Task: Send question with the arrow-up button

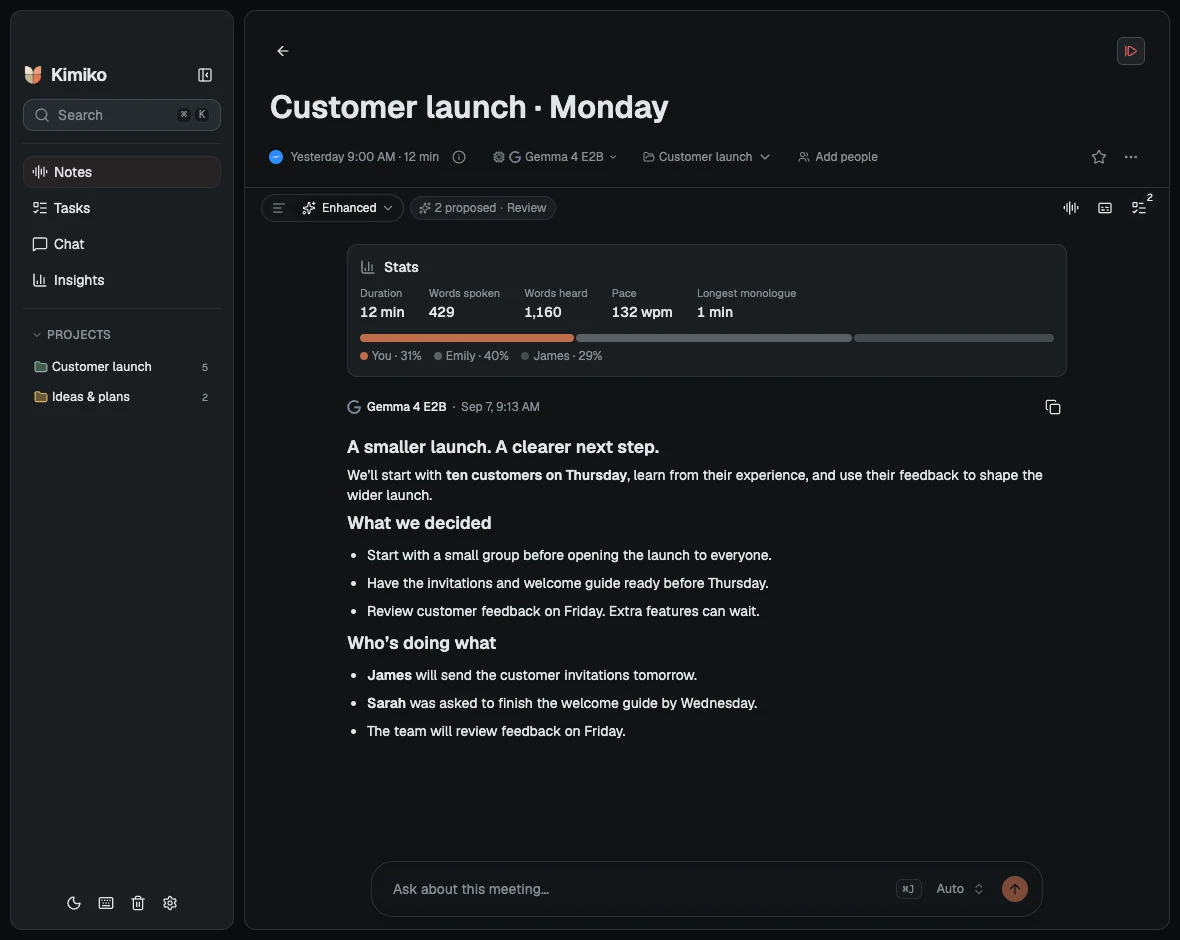Action: [1014, 889]
